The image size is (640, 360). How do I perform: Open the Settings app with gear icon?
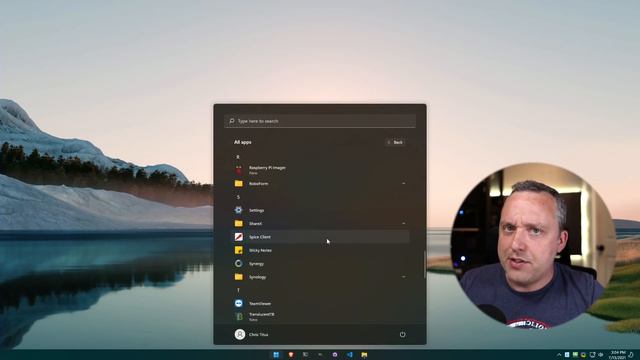[x=320, y=210]
